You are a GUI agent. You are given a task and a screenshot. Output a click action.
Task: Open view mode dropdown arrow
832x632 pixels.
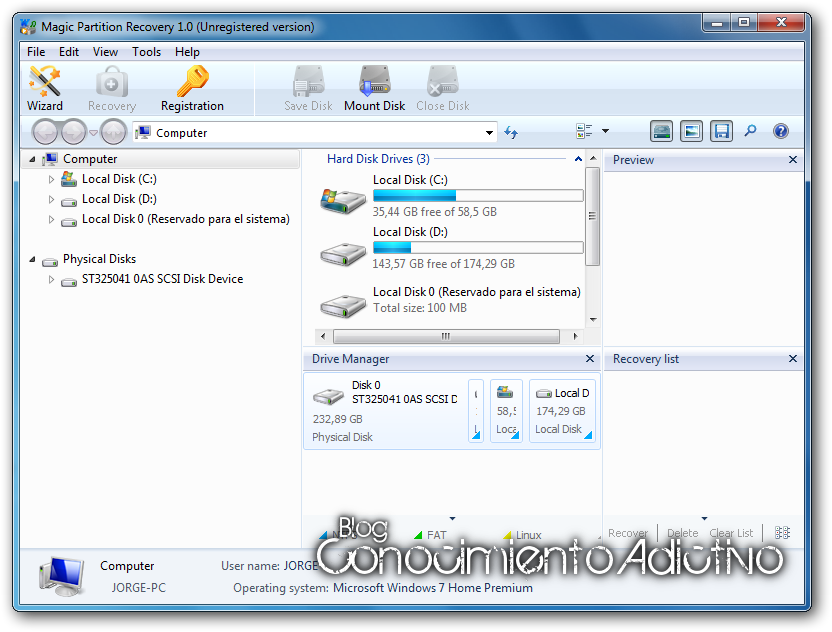(x=605, y=131)
